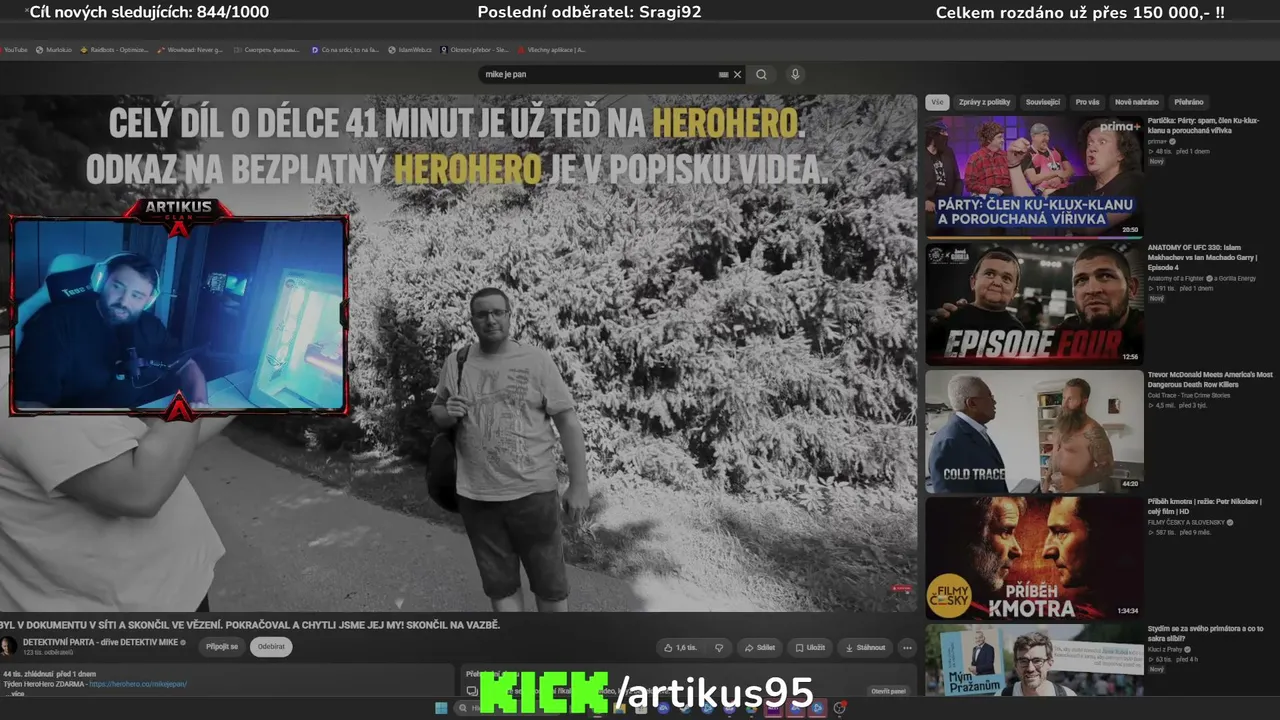Open DETEKTIVNÍ PARTA channel name link
This screenshot has width=1280, height=720.
click(x=100, y=643)
